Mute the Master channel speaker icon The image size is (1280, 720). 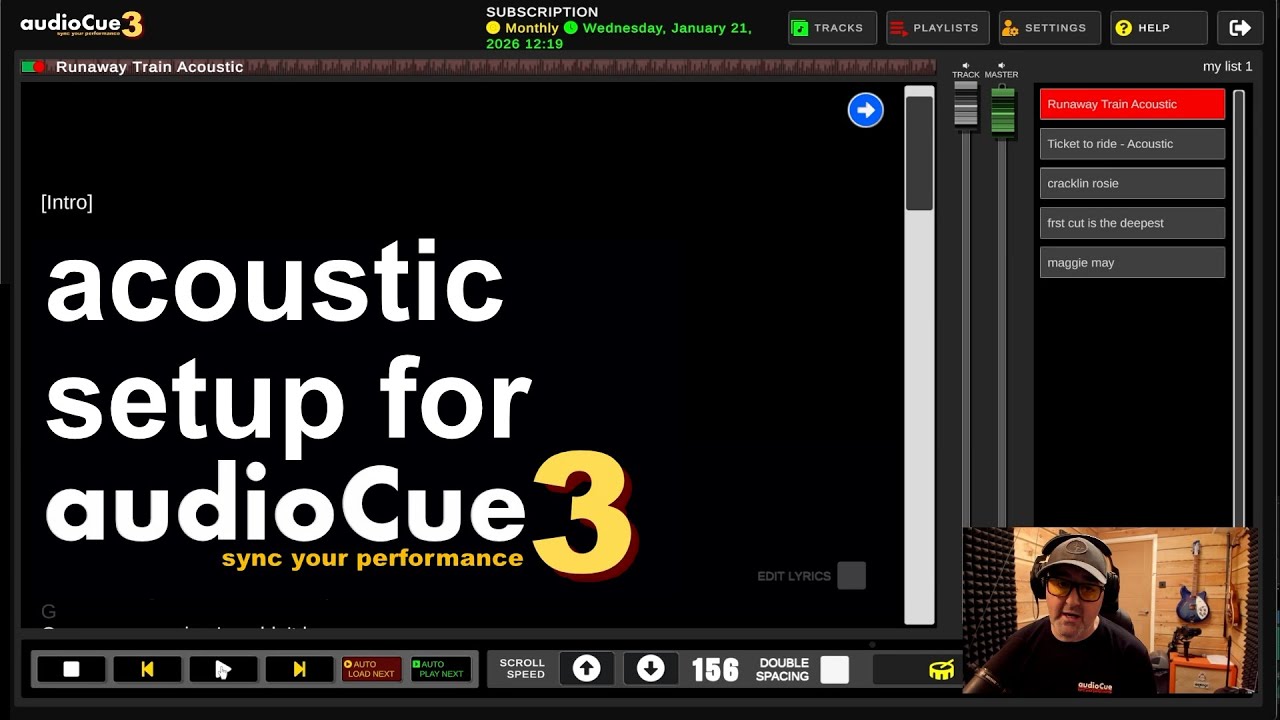(1001, 66)
